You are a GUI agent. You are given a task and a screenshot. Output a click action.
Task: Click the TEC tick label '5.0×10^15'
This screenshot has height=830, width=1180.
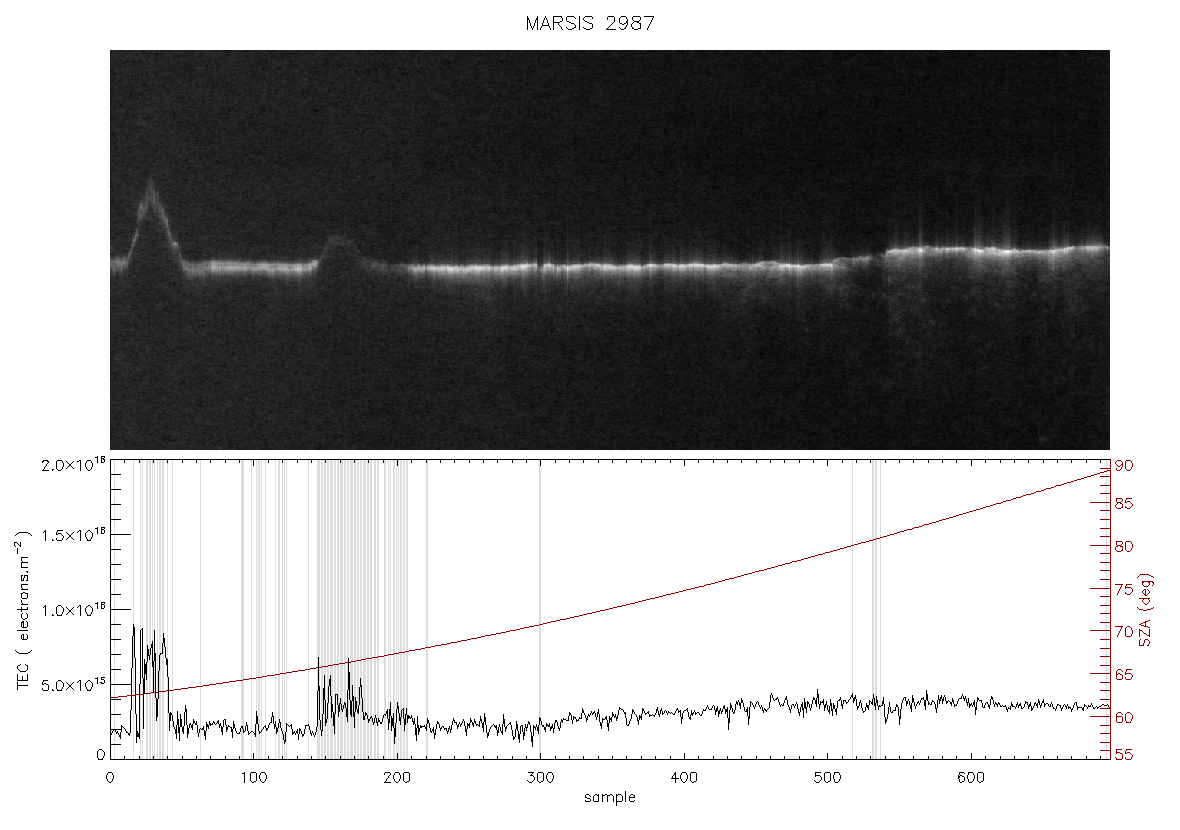[73, 685]
